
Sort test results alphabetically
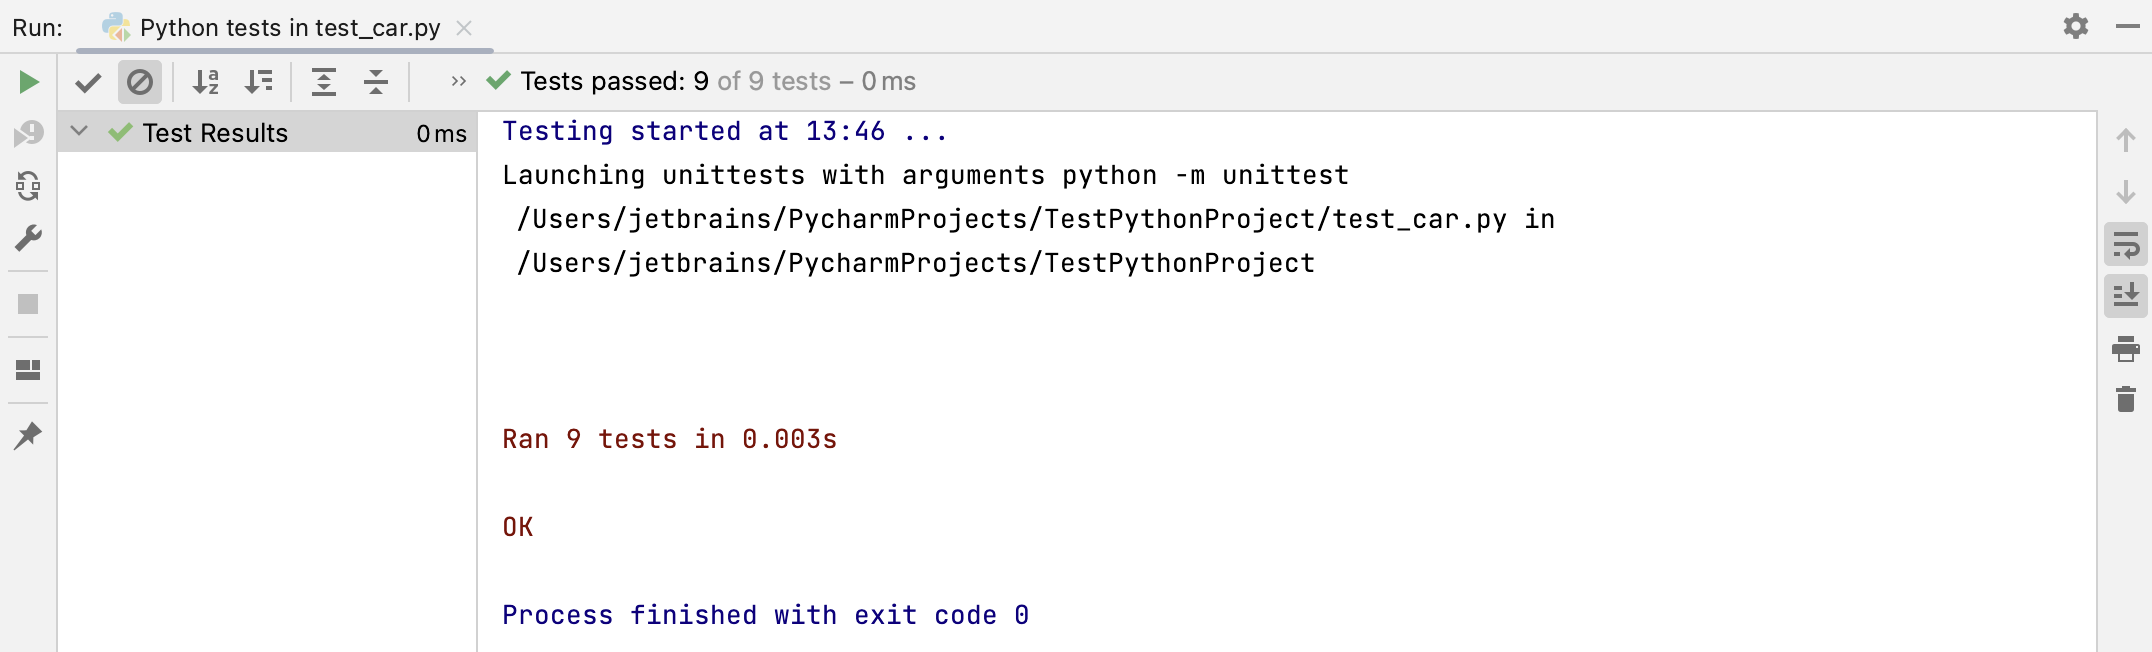tap(207, 82)
